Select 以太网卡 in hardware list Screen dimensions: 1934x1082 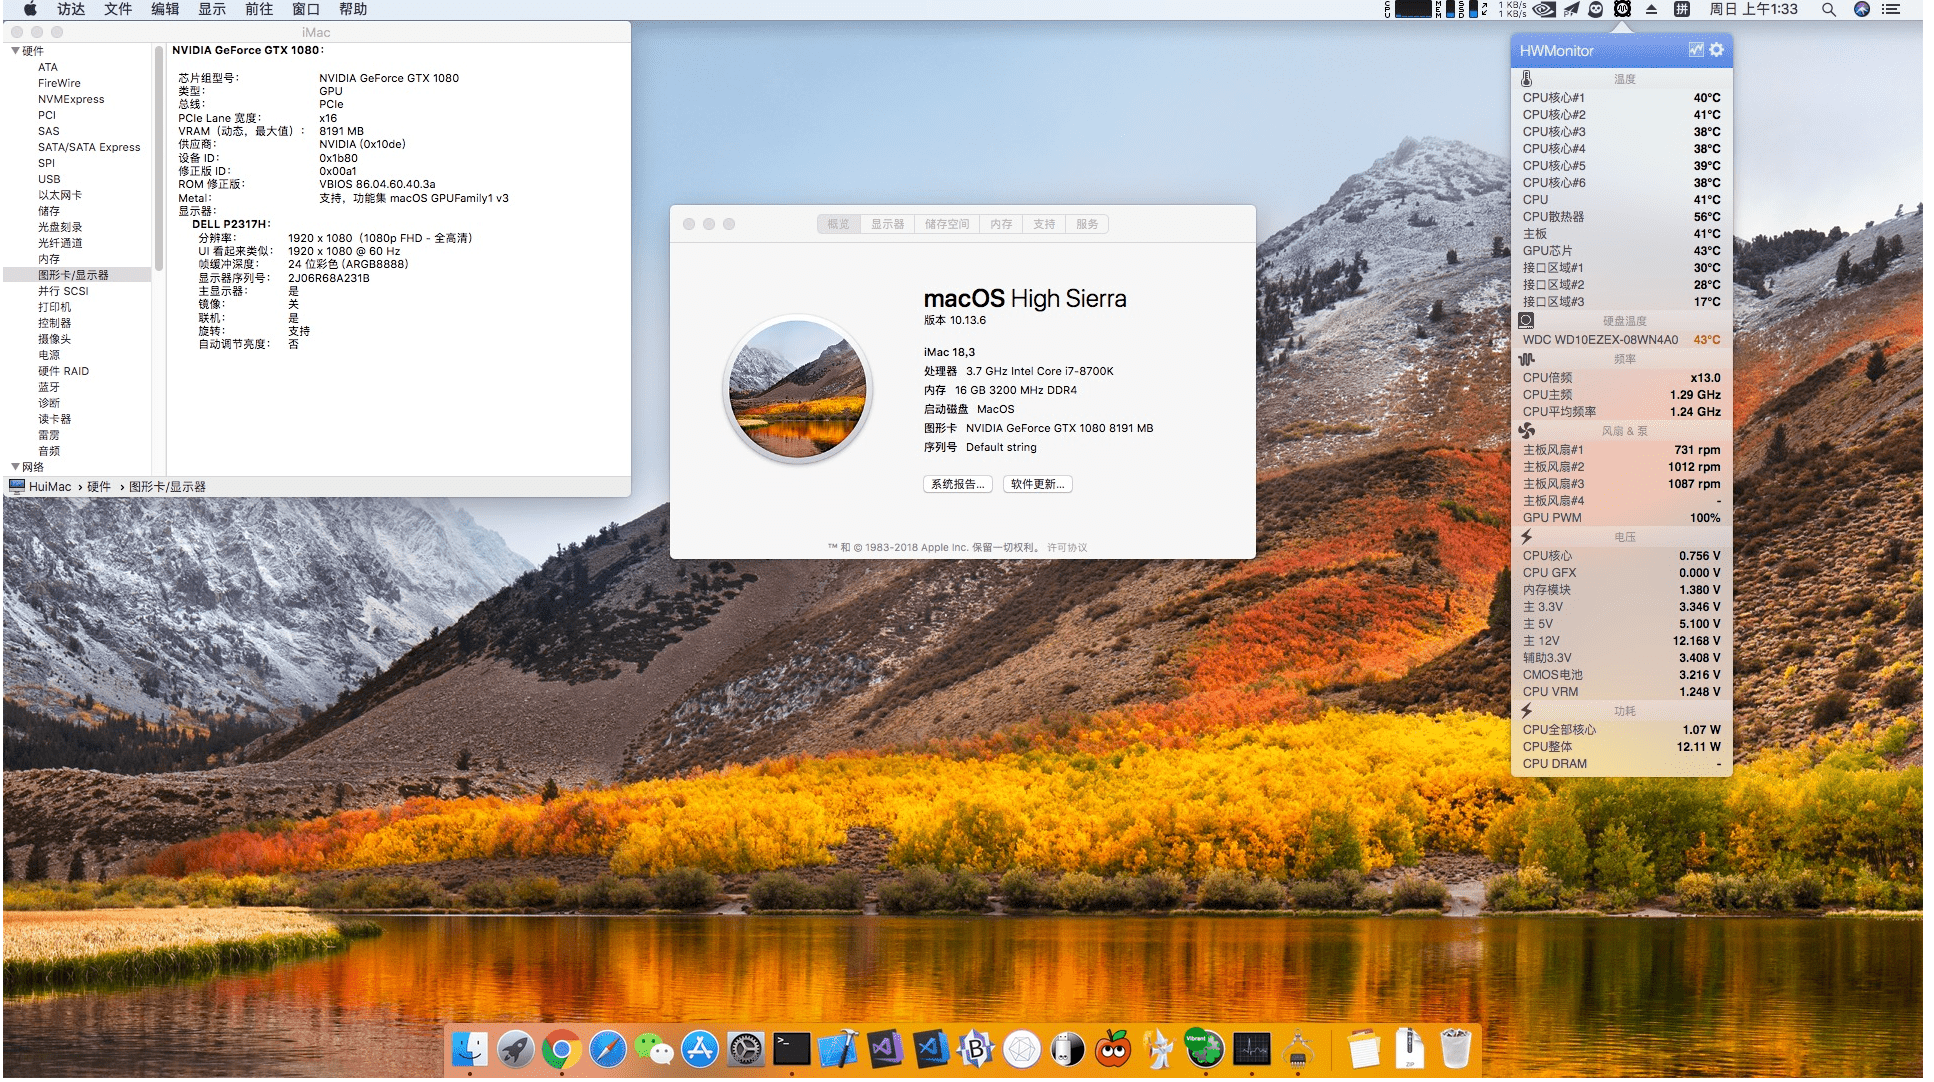(60, 195)
